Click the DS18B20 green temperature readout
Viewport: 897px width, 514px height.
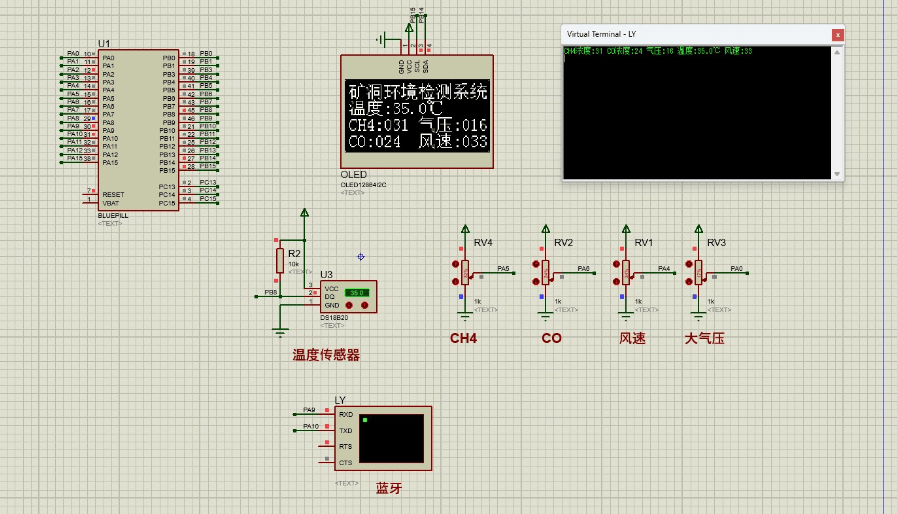coord(356,292)
